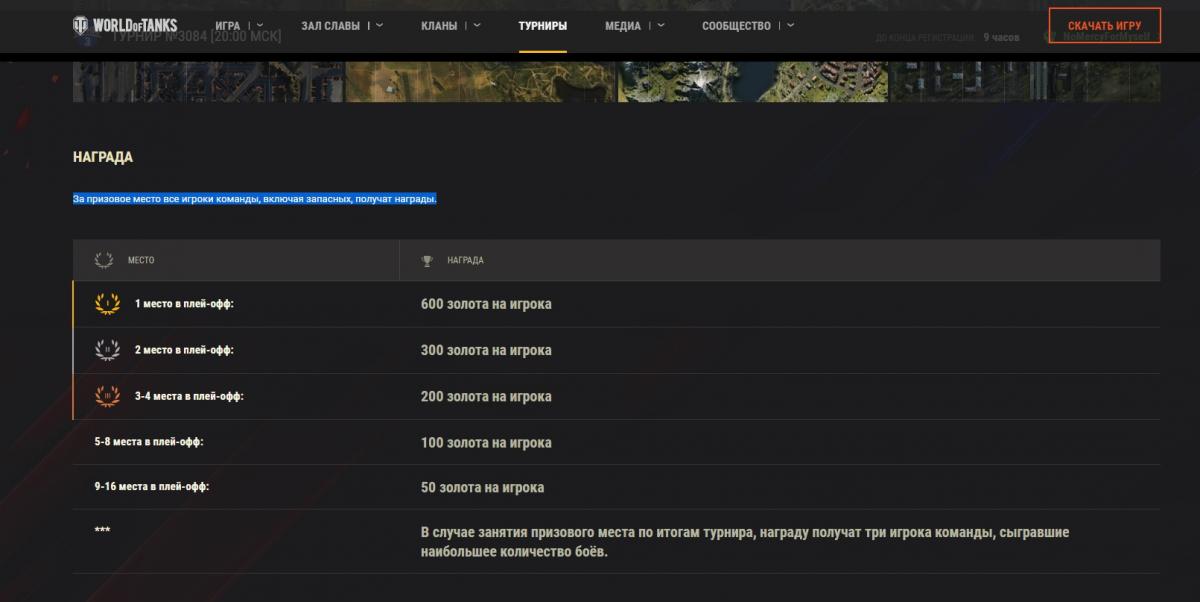Click the World of Tanks logo
The image size is (1200, 602).
point(125,25)
